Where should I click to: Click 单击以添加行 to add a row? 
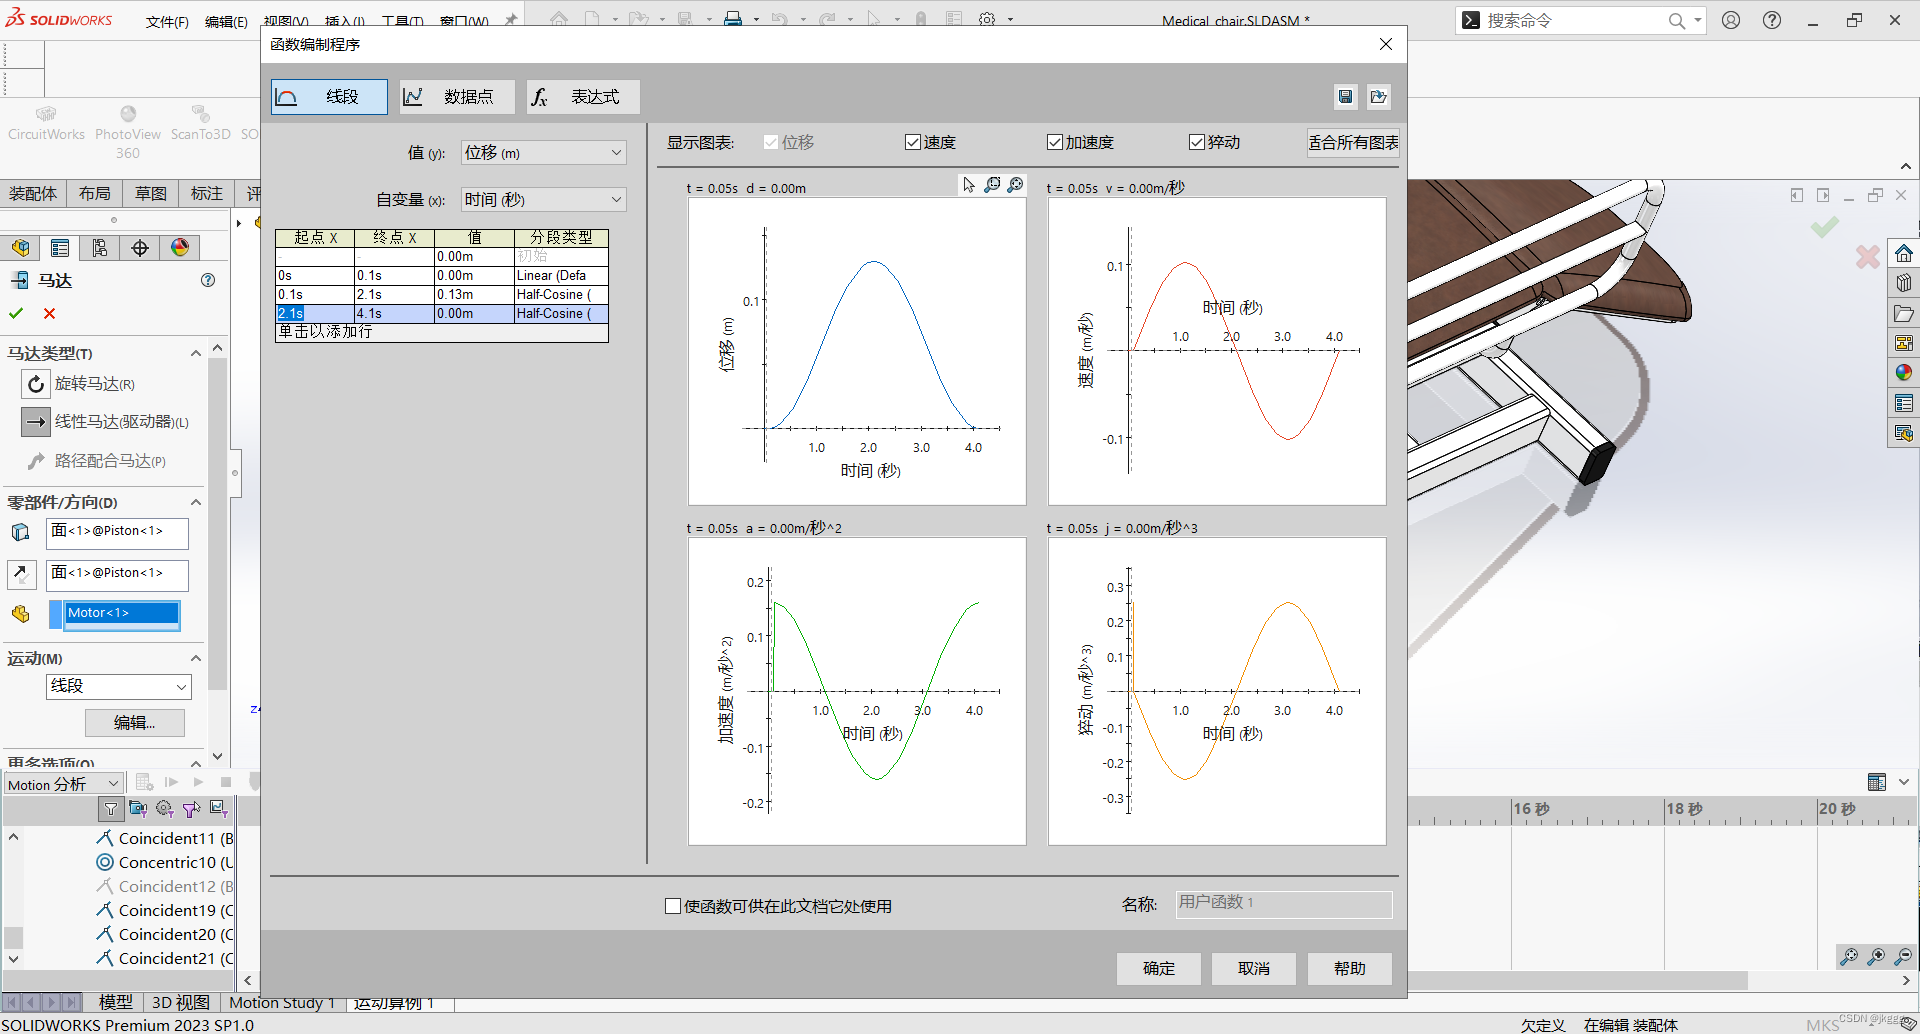pos(441,332)
